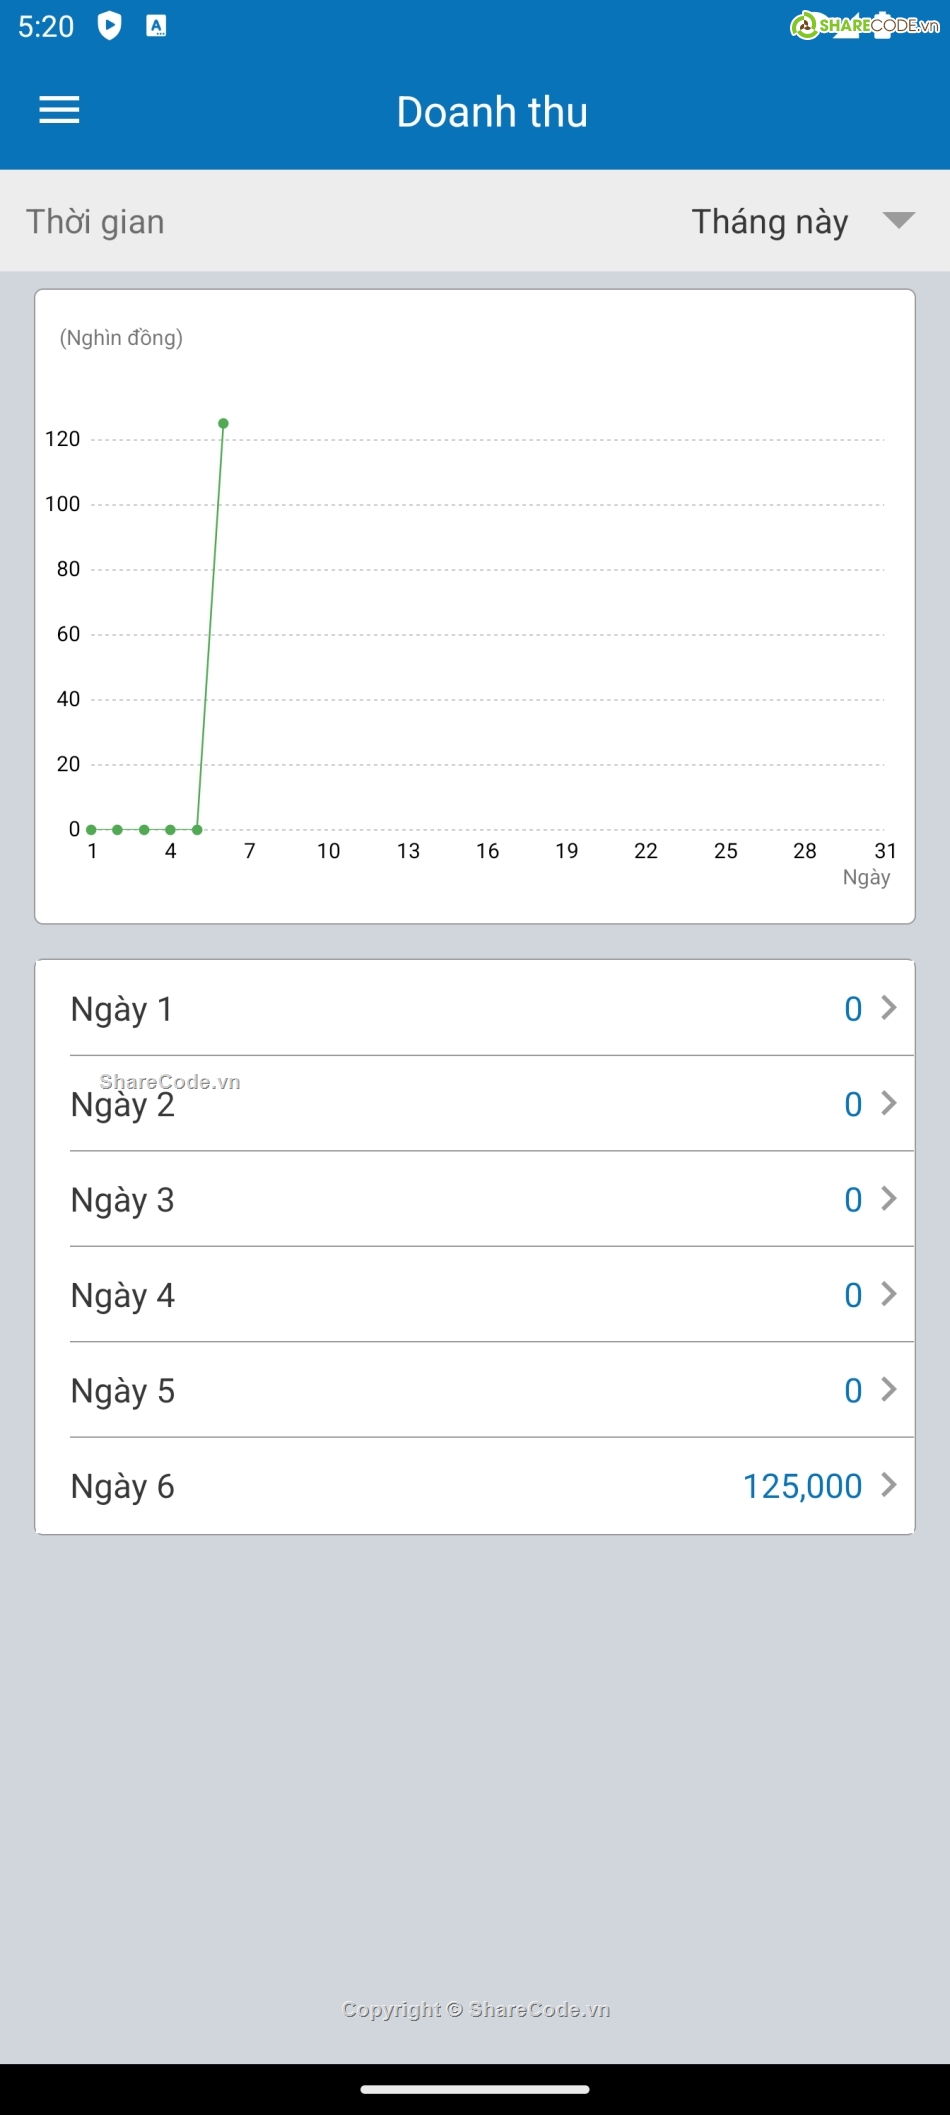Open the Tháng này time dropdown
This screenshot has height=2115, width=950.
(769, 221)
